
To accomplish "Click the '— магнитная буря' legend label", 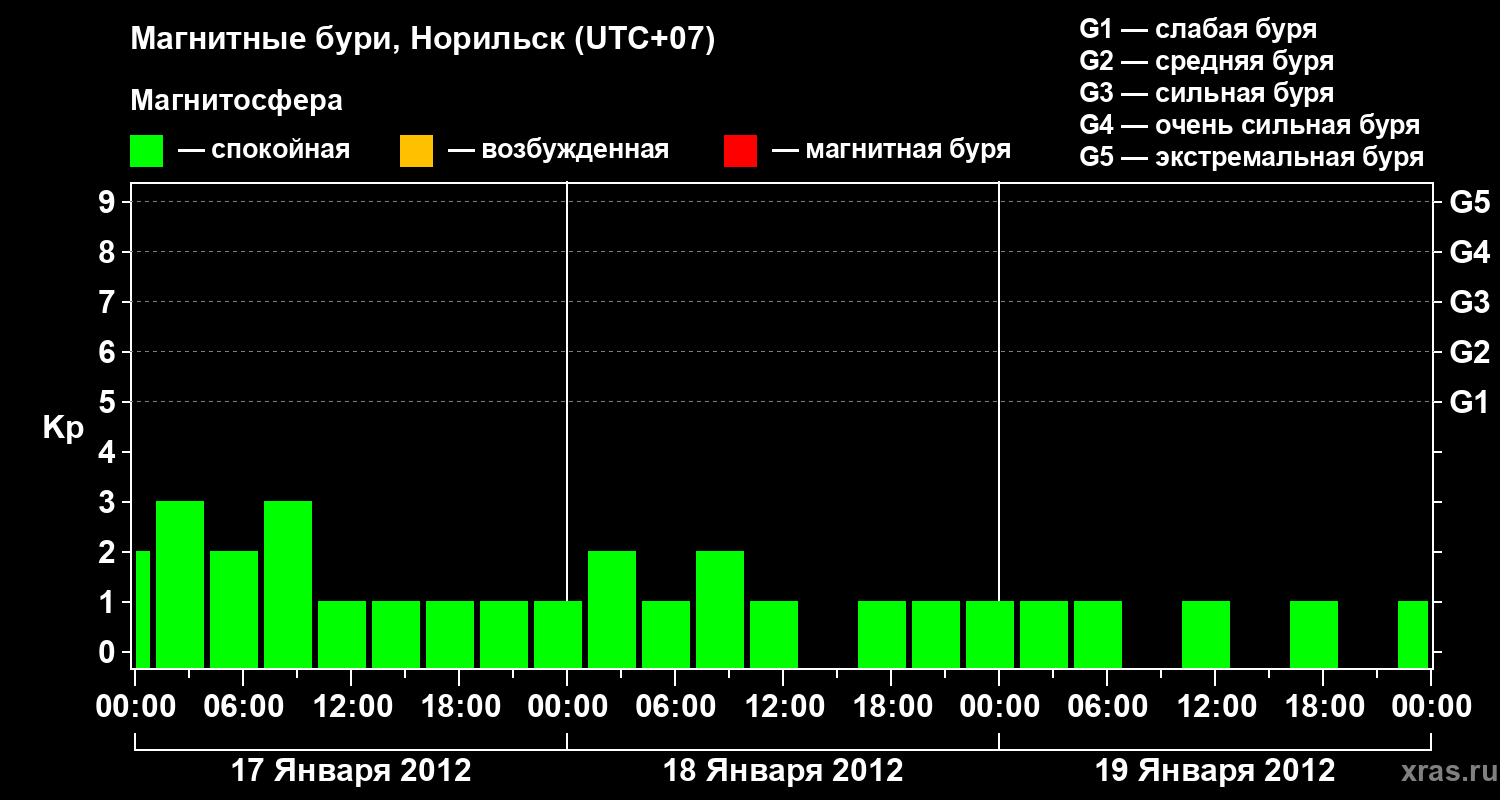I will (892, 150).
